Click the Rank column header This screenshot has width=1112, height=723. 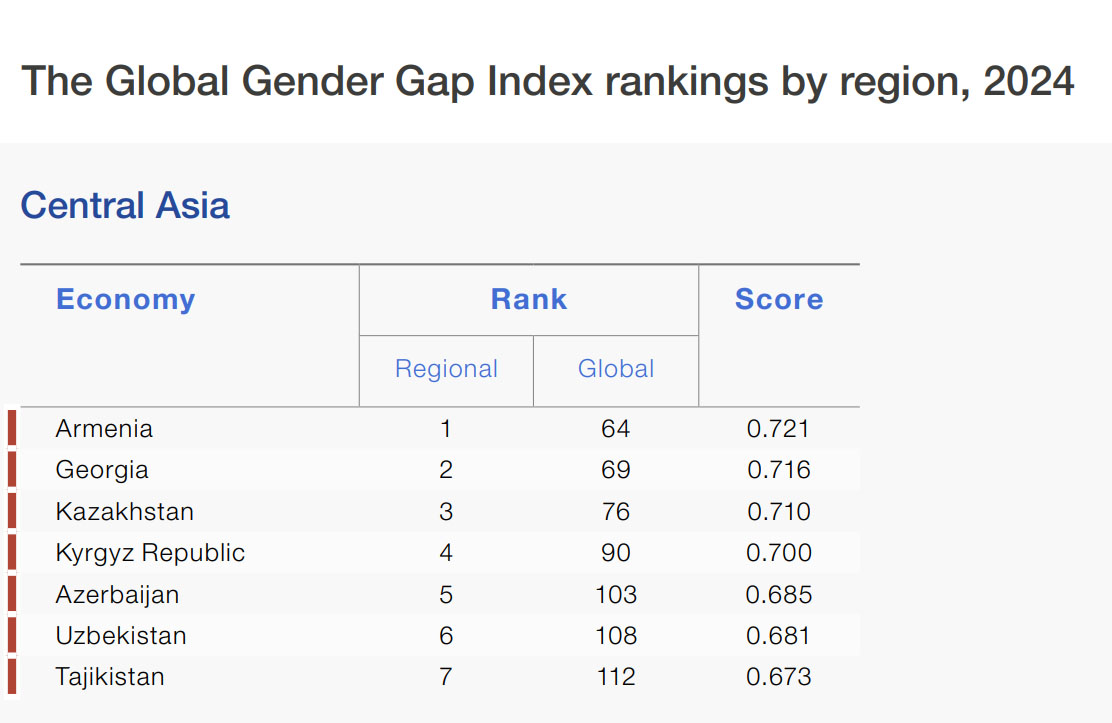pos(529,300)
